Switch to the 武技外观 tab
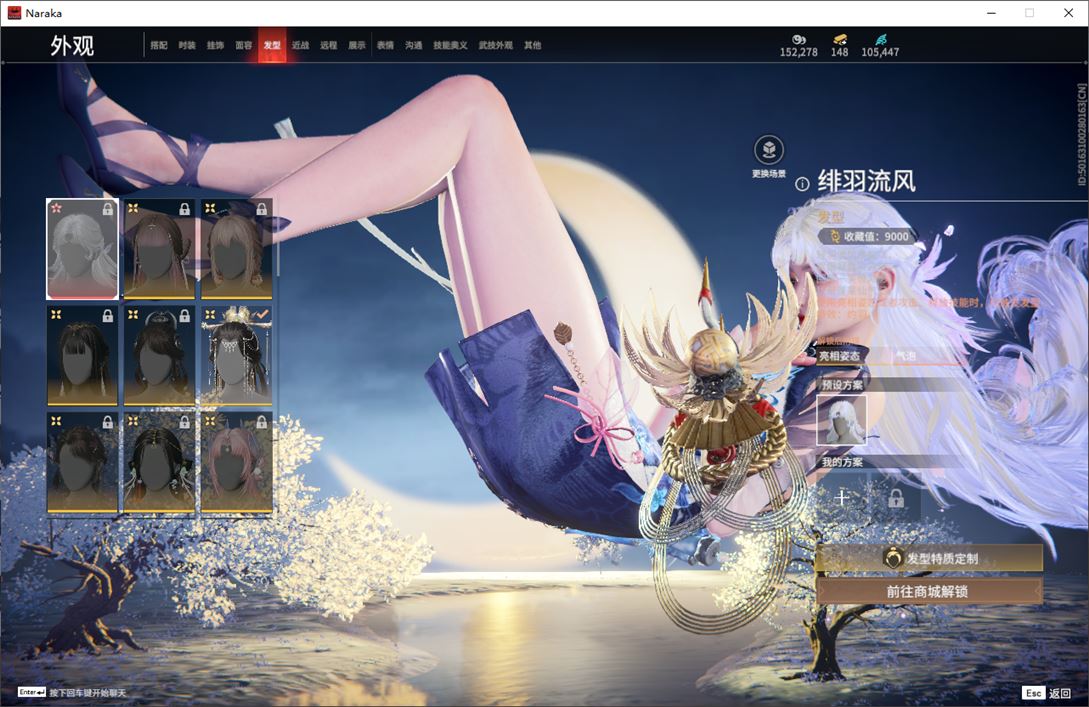 (495, 45)
